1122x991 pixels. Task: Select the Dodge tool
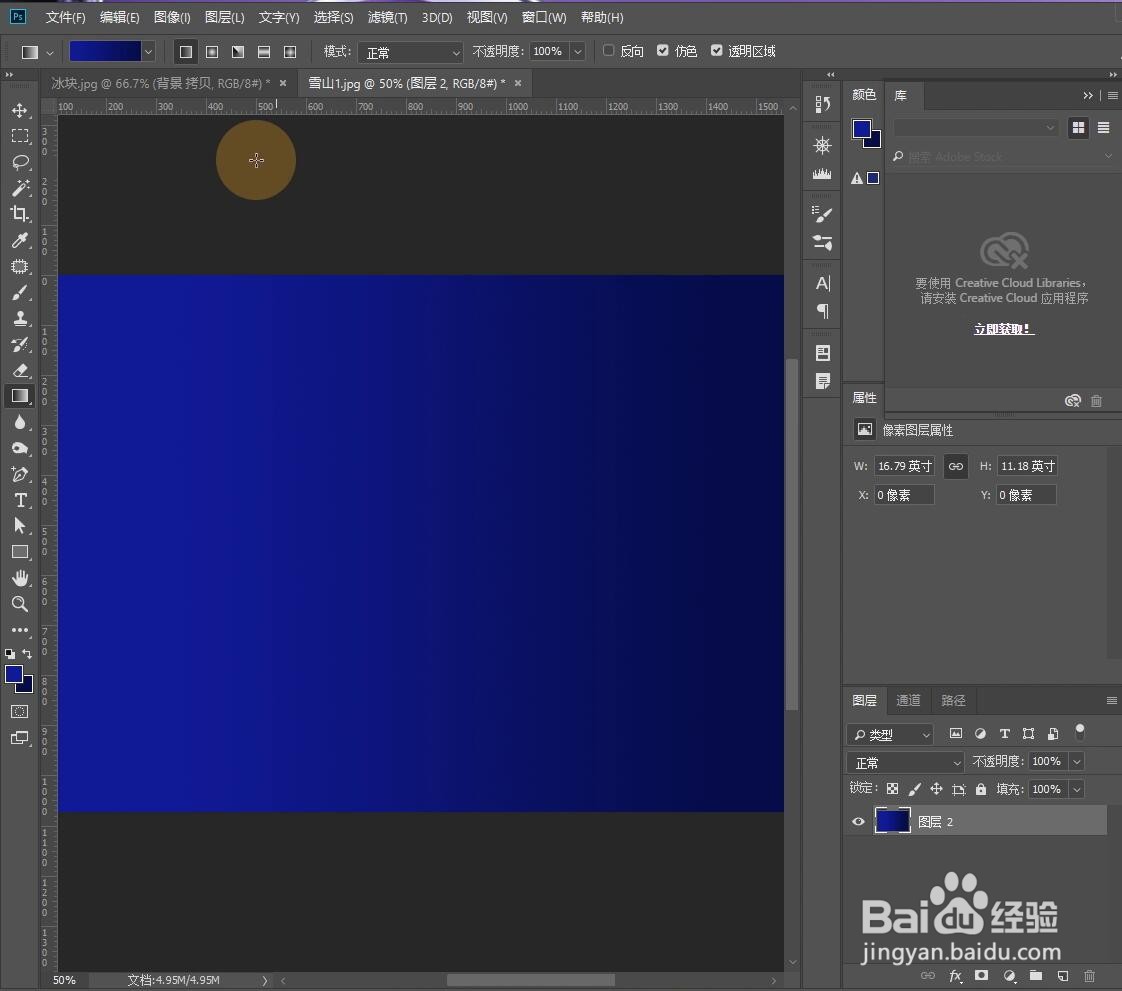point(19,448)
